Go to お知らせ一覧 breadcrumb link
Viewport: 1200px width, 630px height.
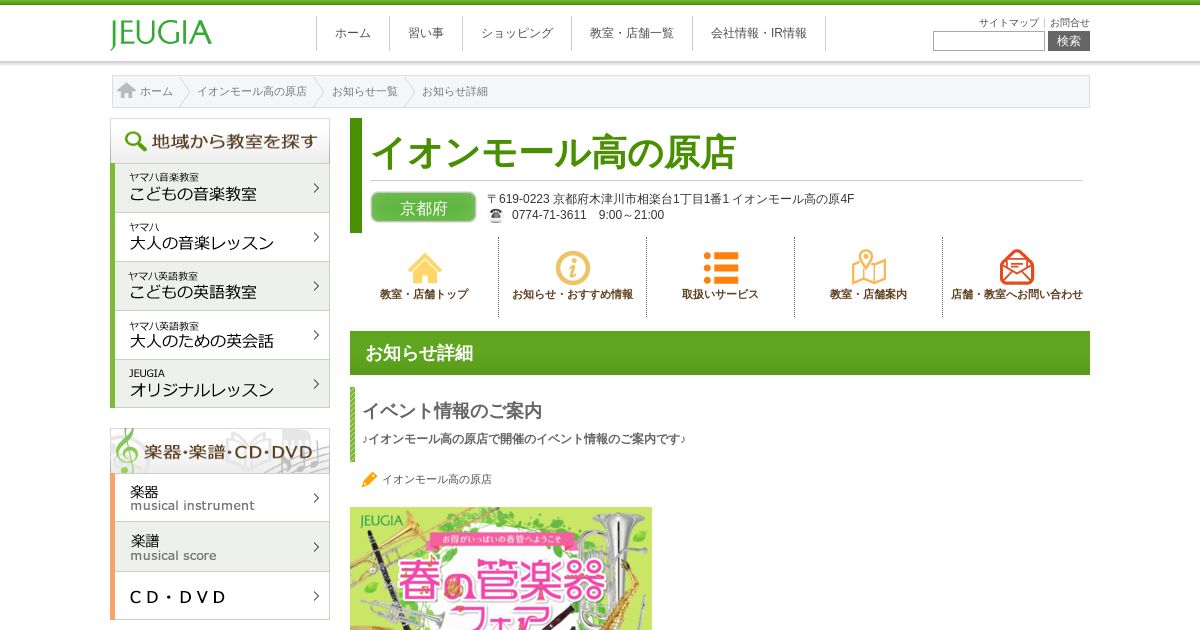click(x=365, y=91)
